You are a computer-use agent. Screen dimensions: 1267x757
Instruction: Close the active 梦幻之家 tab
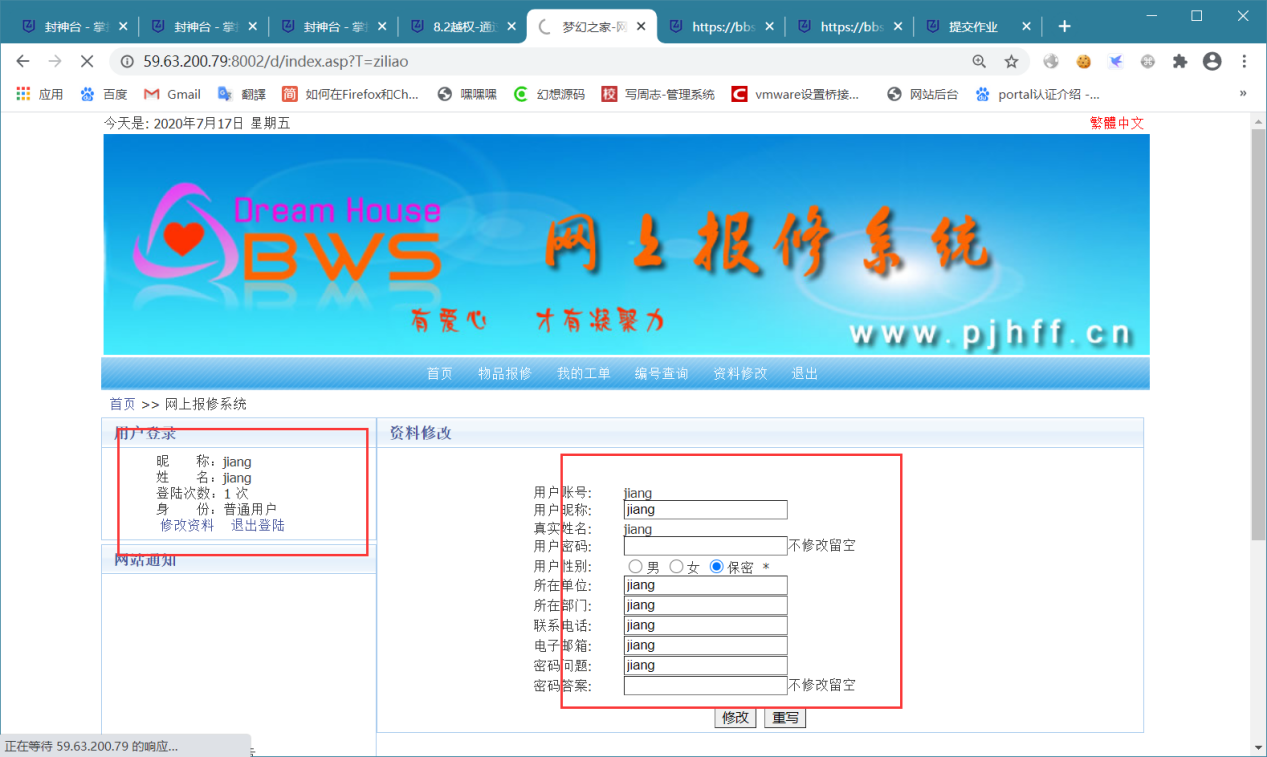point(640,27)
